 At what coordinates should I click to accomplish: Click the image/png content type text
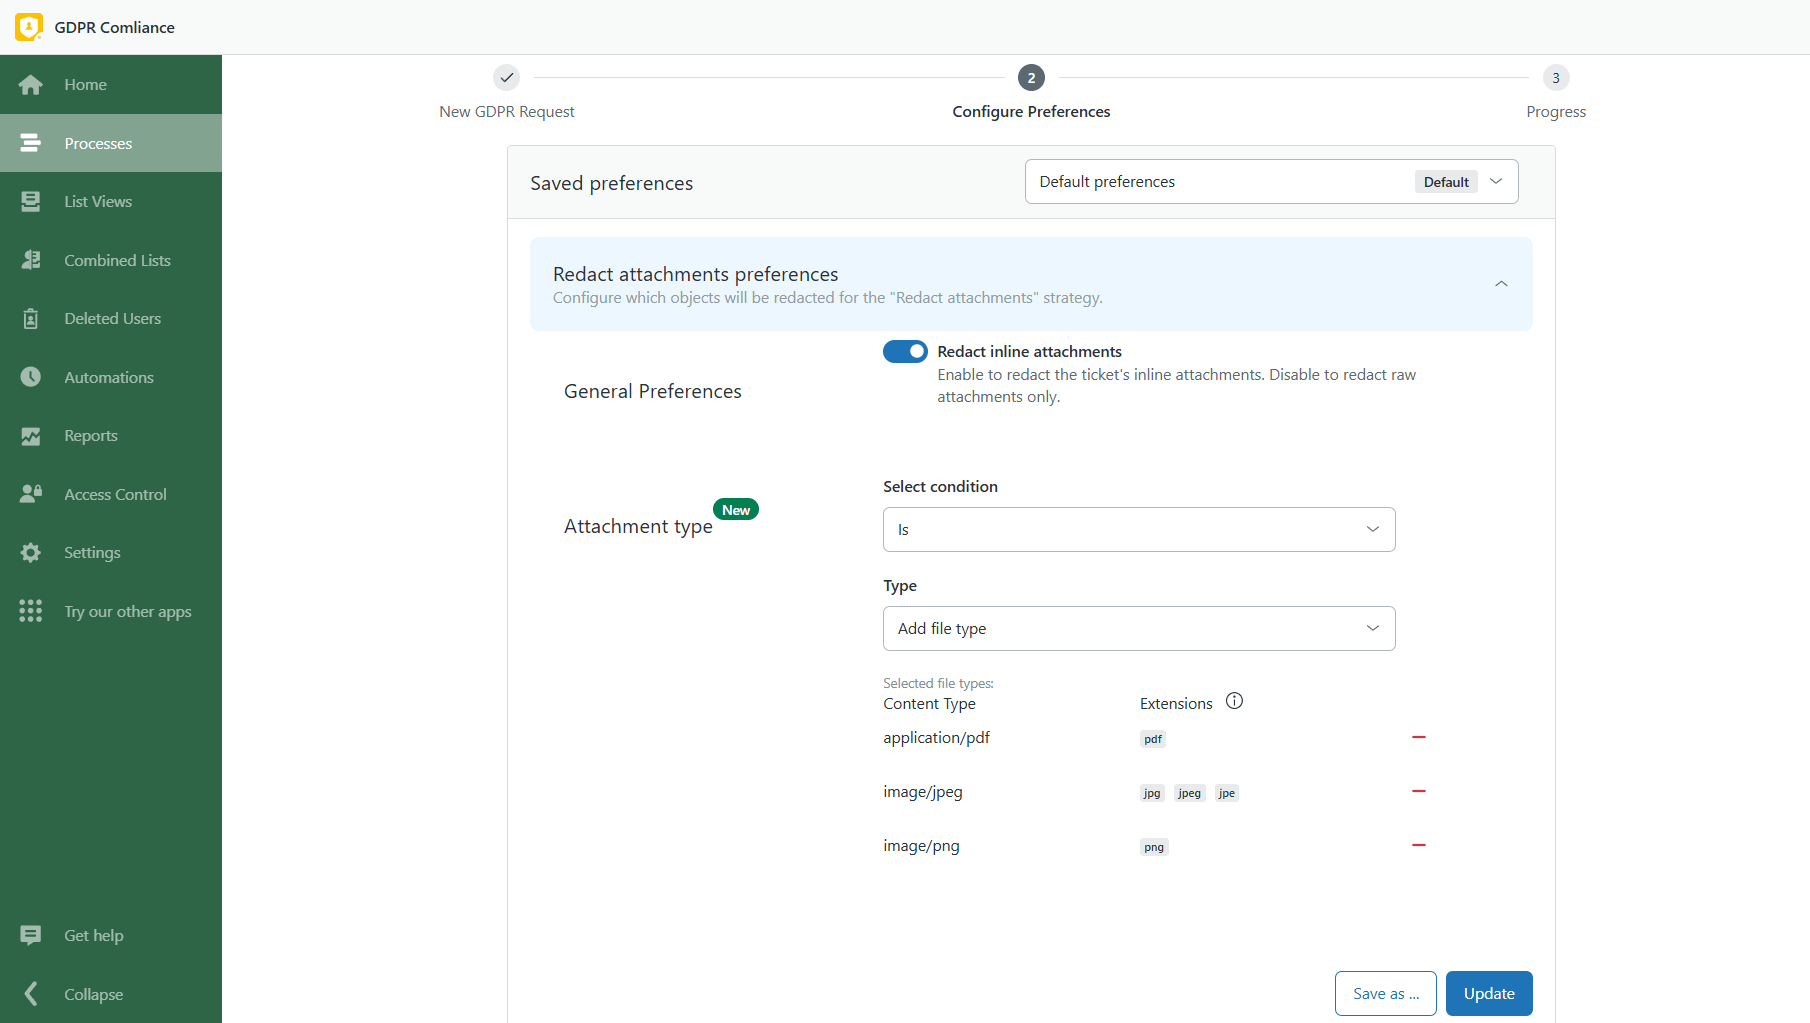921,845
